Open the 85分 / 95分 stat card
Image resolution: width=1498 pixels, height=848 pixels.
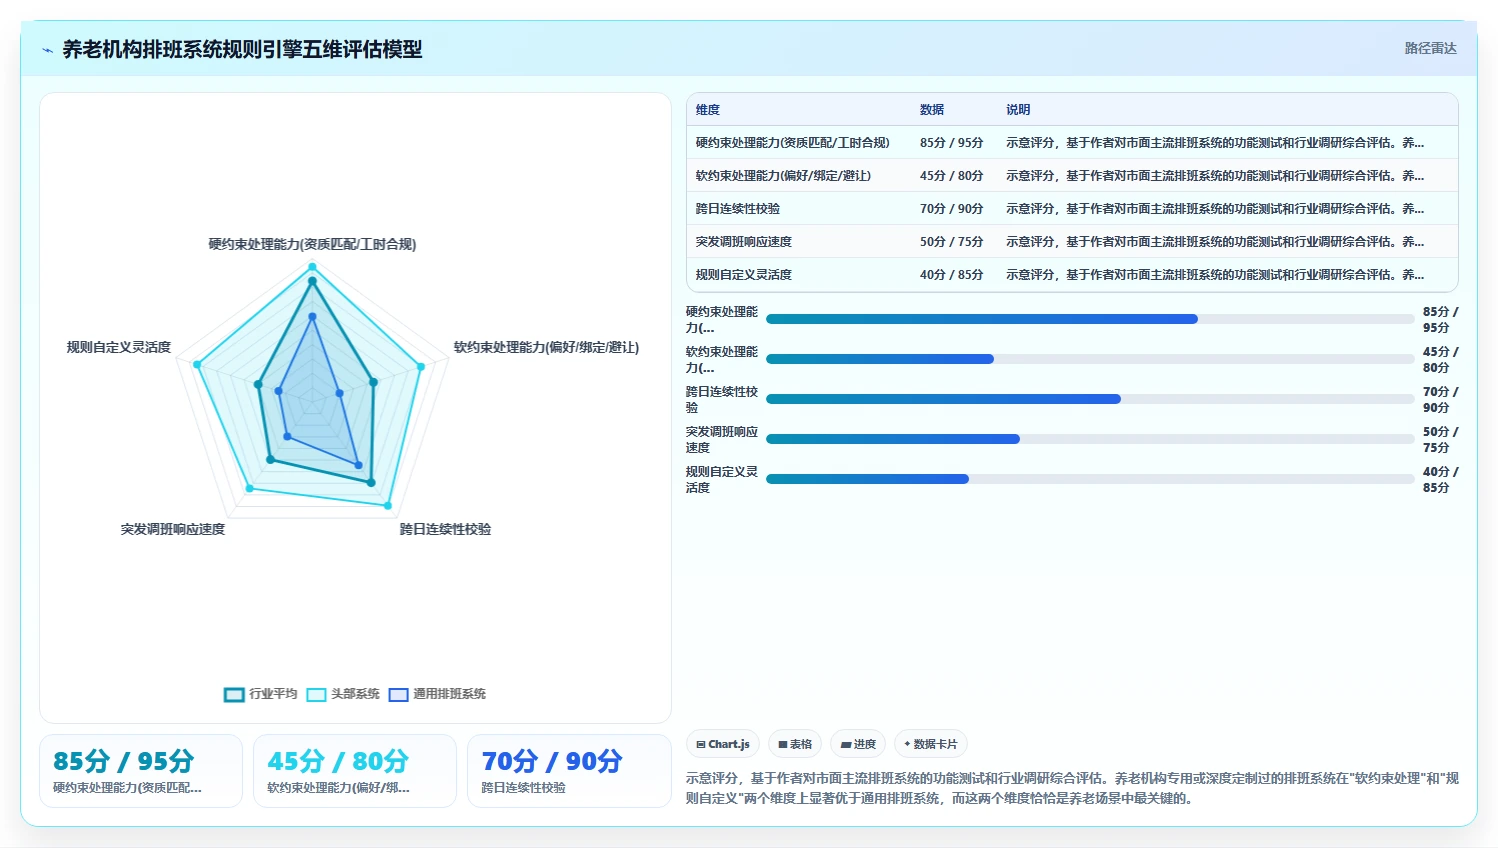point(141,771)
